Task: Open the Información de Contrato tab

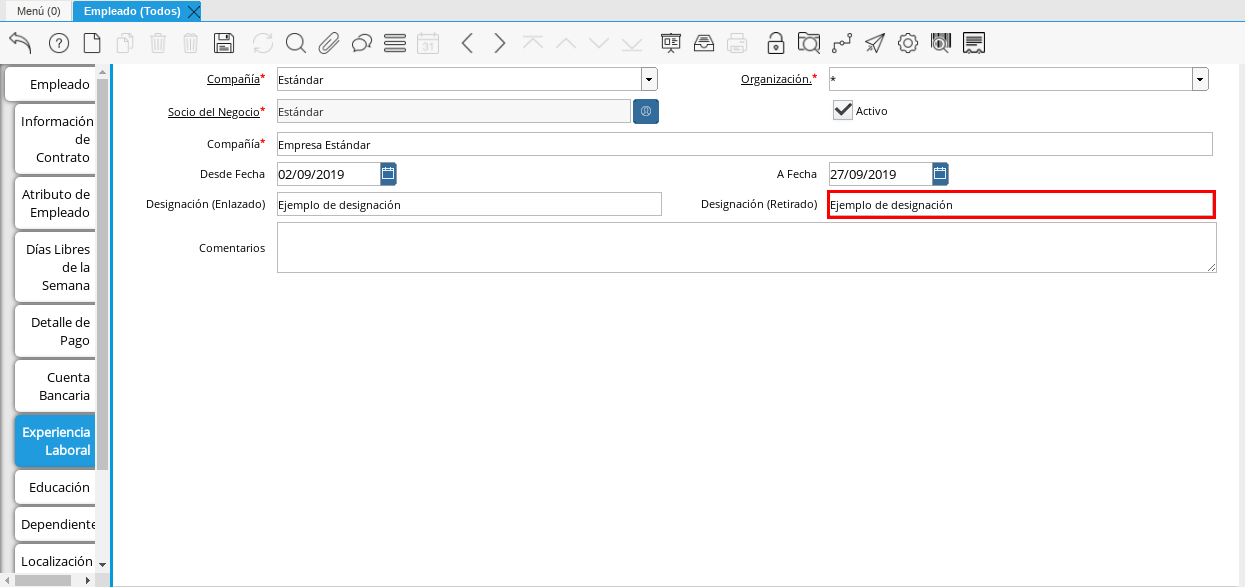Action: tap(55, 139)
